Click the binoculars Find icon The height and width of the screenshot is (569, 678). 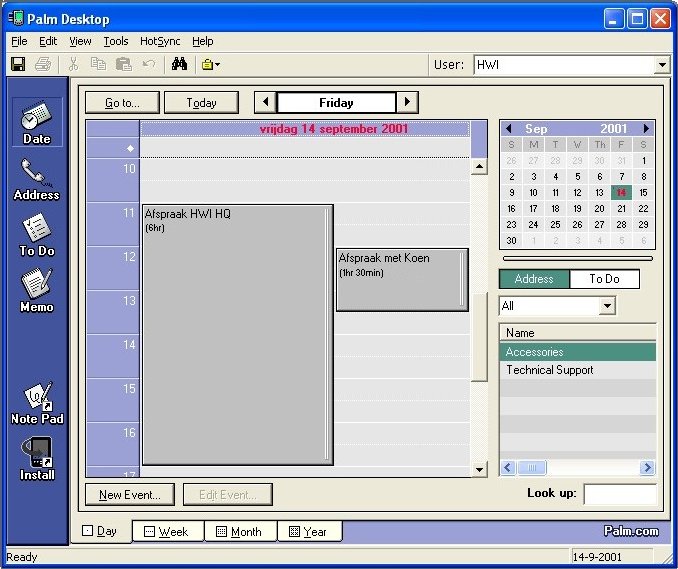(179, 65)
